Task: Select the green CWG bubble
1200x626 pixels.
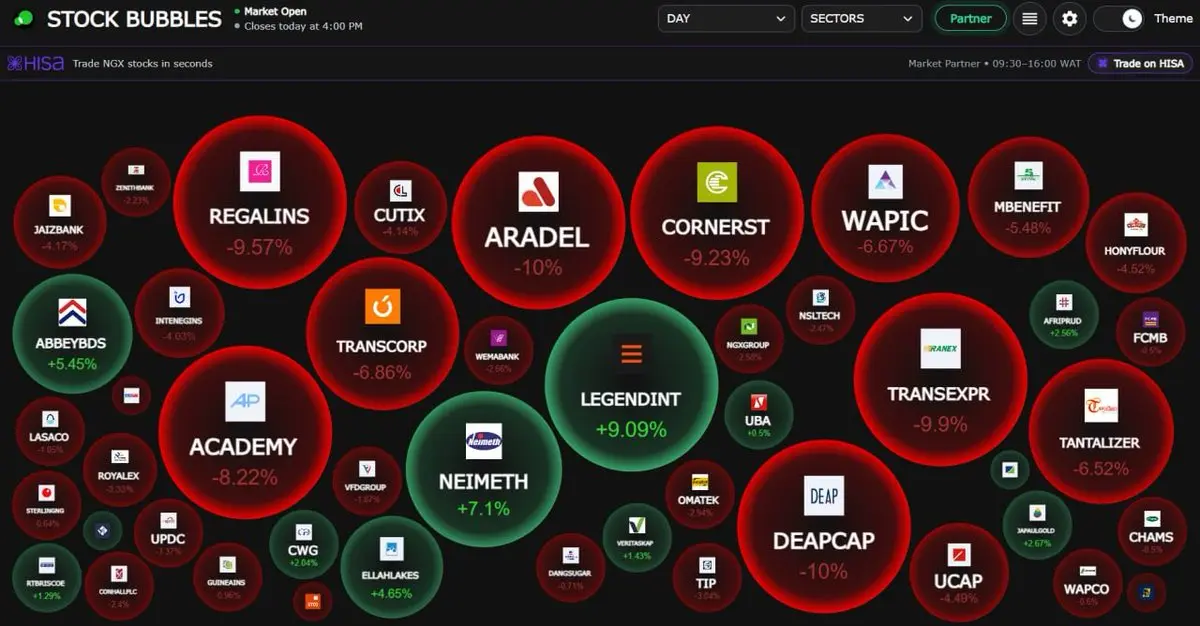Action: (x=303, y=544)
